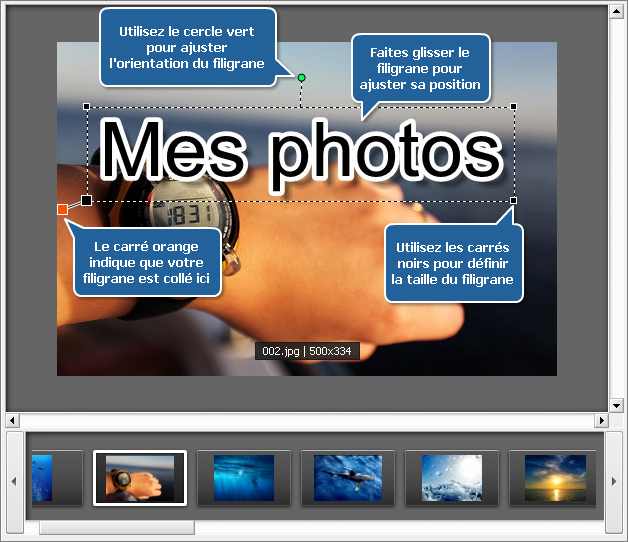Click the 'Faites glisser le filigrane' tooltip
Viewport: 628px width, 542px height.
[421, 69]
